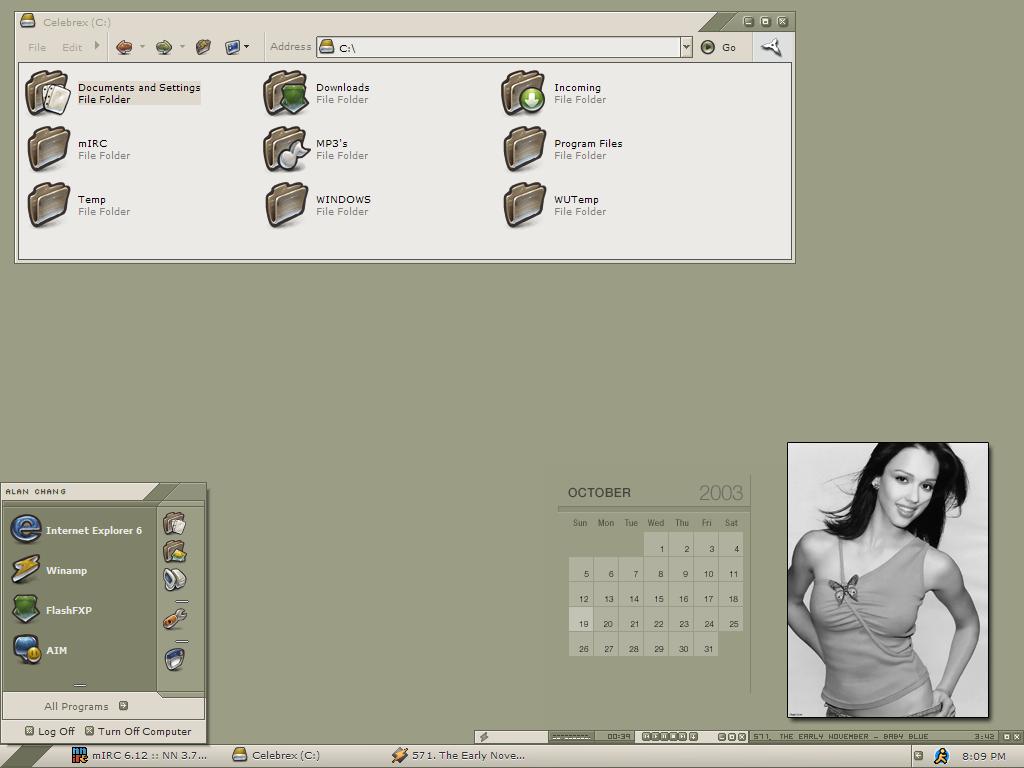Image resolution: width=1024 pixels, height=768 pixels.
Task: Expand the Address bar dropdown
Action: 686,47
